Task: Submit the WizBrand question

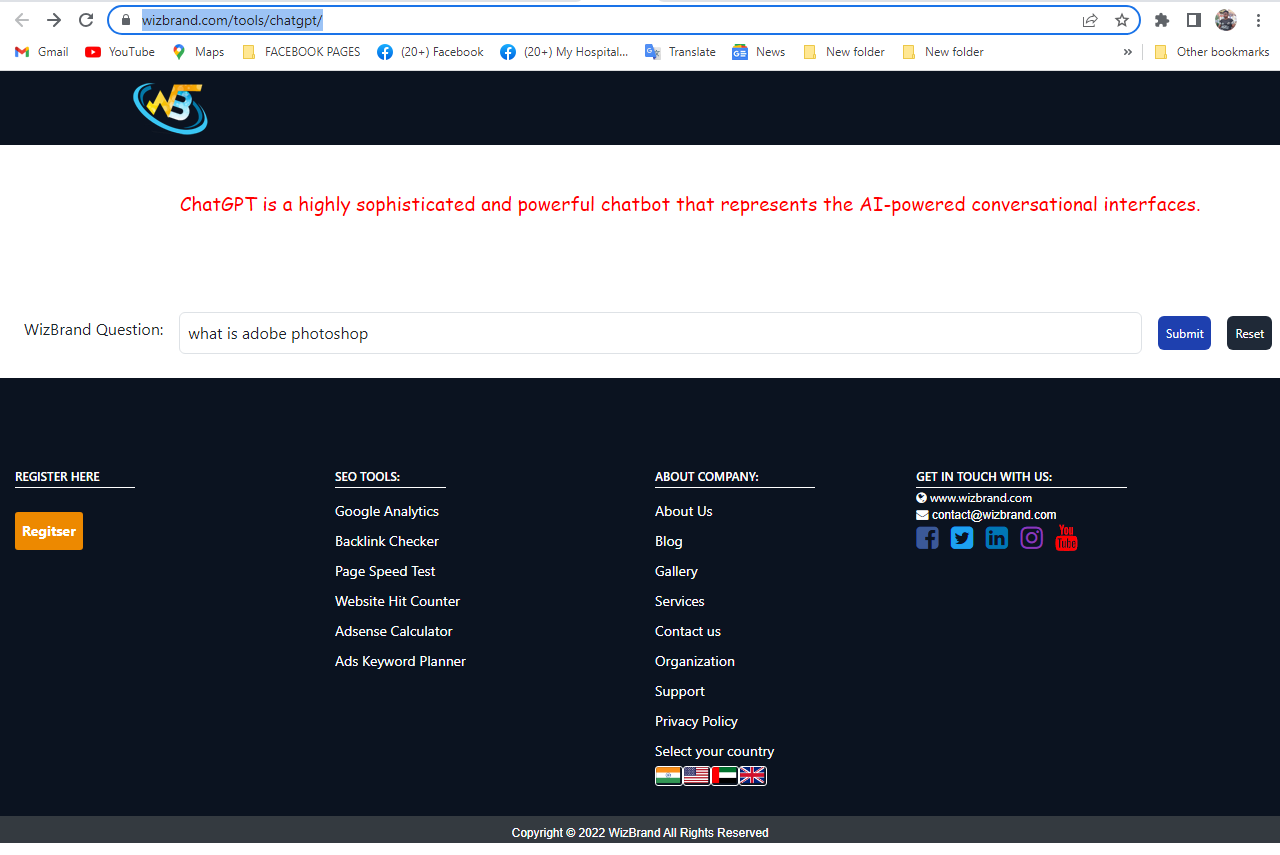Action: (x=1184, y=333)
